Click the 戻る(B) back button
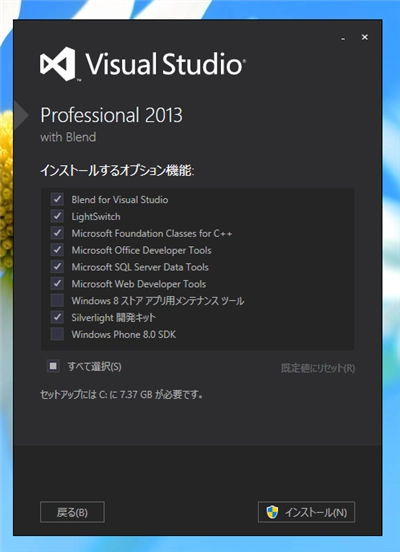Image resolution: width=400 pixels, height=552 pixels. [72, 512]
